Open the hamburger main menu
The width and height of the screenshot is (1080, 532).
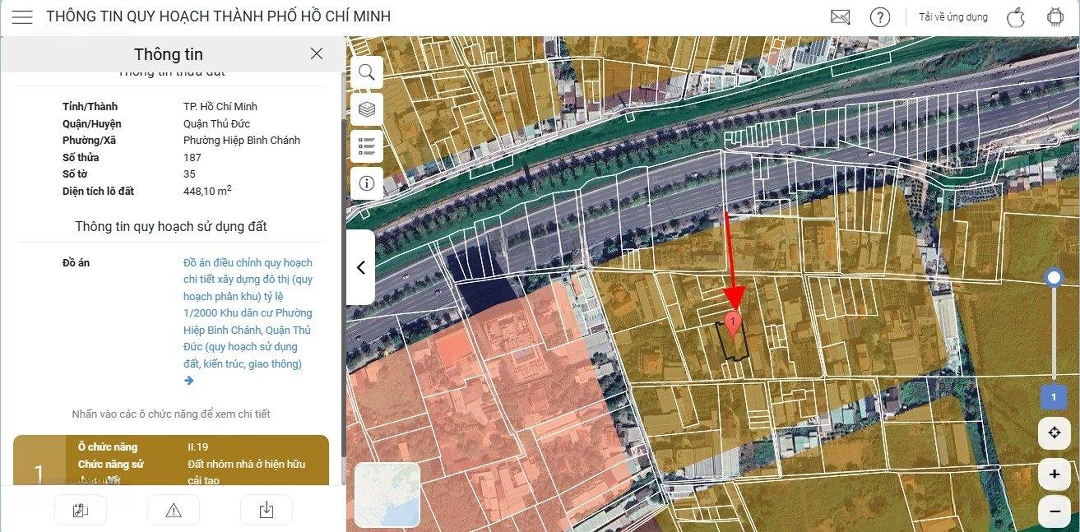tap(22, 17)
